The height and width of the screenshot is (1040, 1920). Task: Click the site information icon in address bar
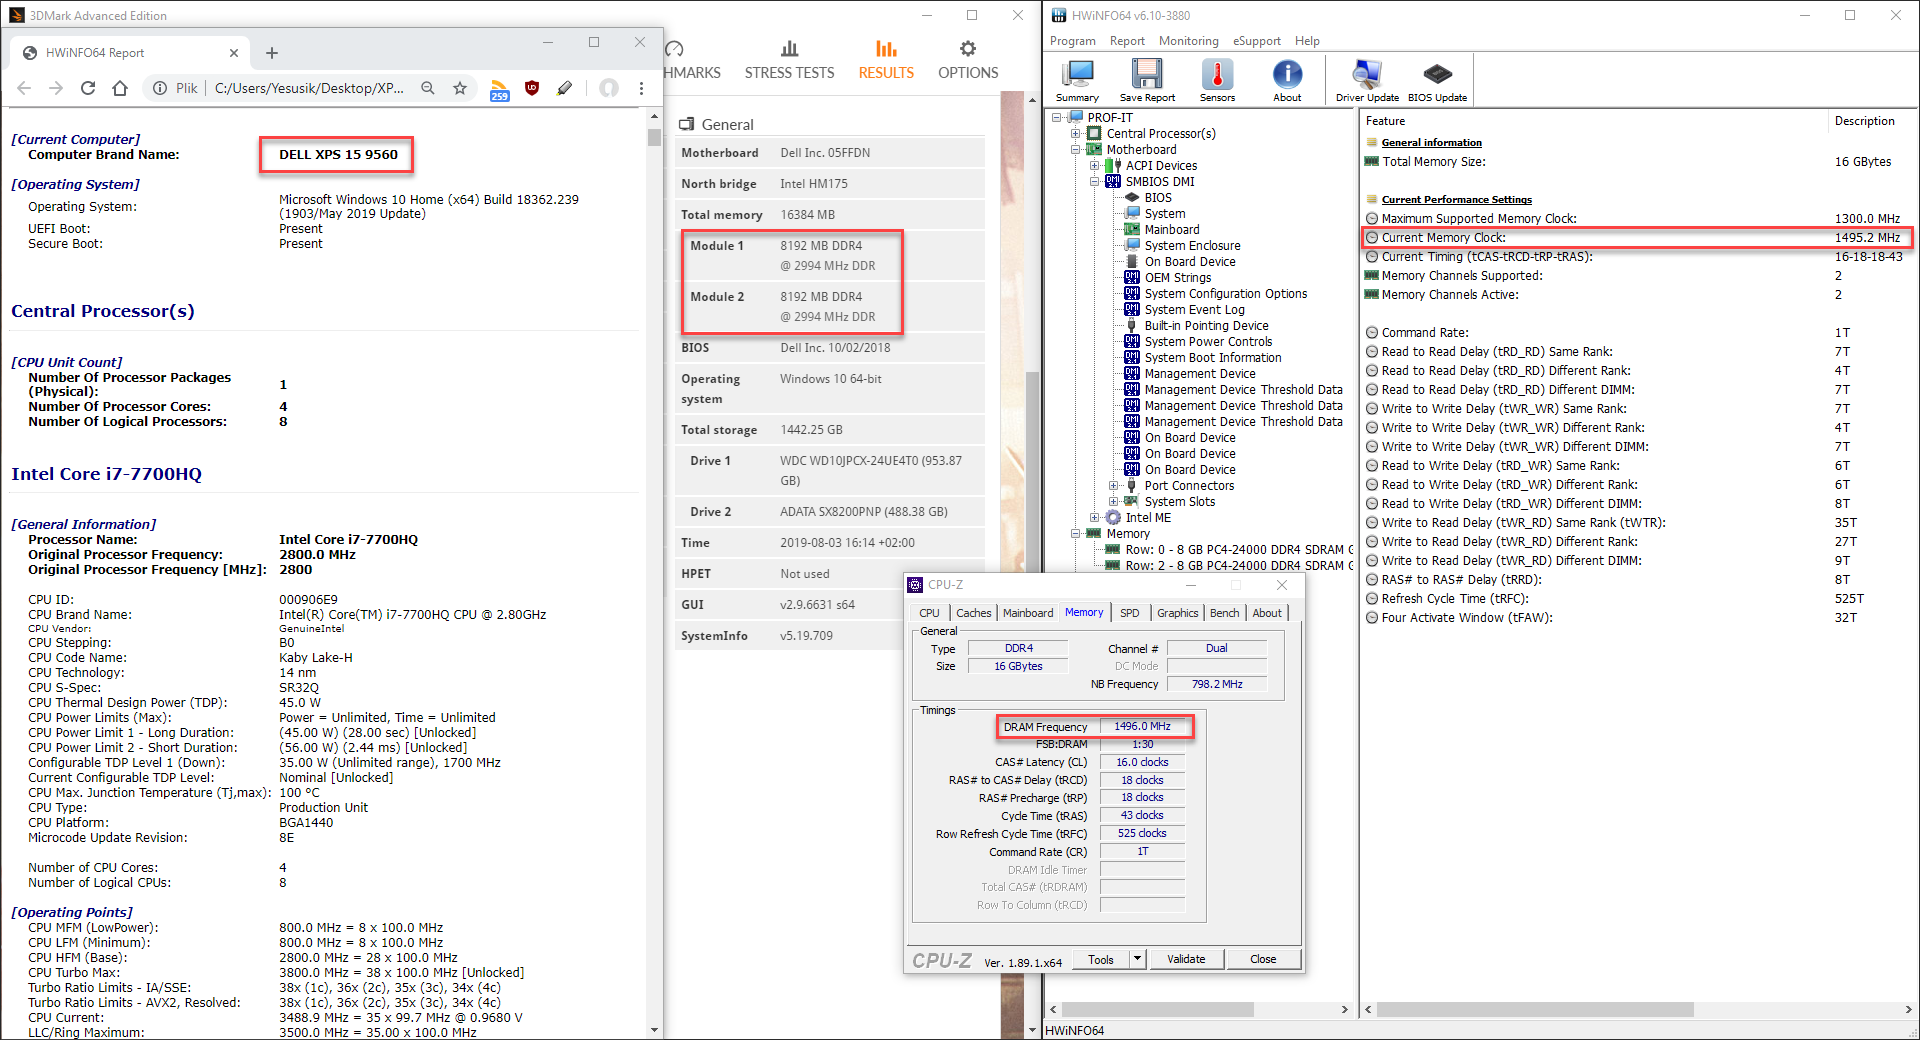[x=160, y=88]
